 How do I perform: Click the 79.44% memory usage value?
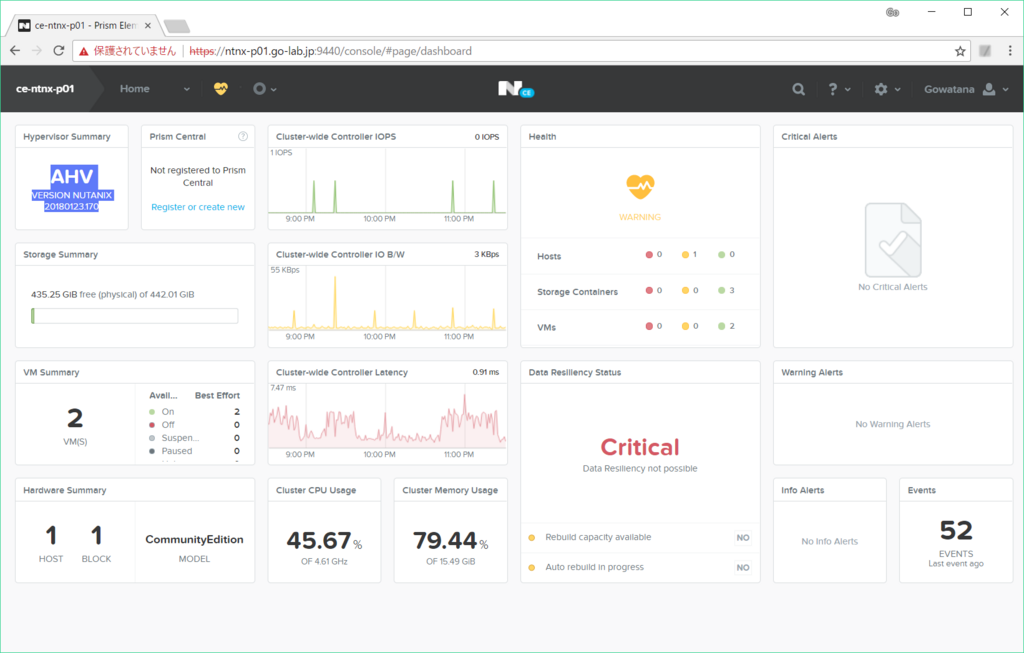[451, 541]
